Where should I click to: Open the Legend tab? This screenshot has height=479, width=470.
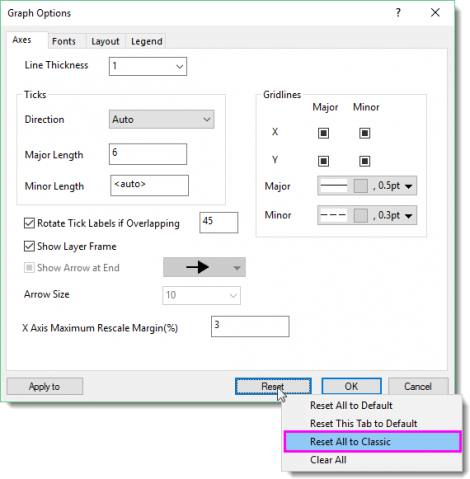(x=147, y=41)
